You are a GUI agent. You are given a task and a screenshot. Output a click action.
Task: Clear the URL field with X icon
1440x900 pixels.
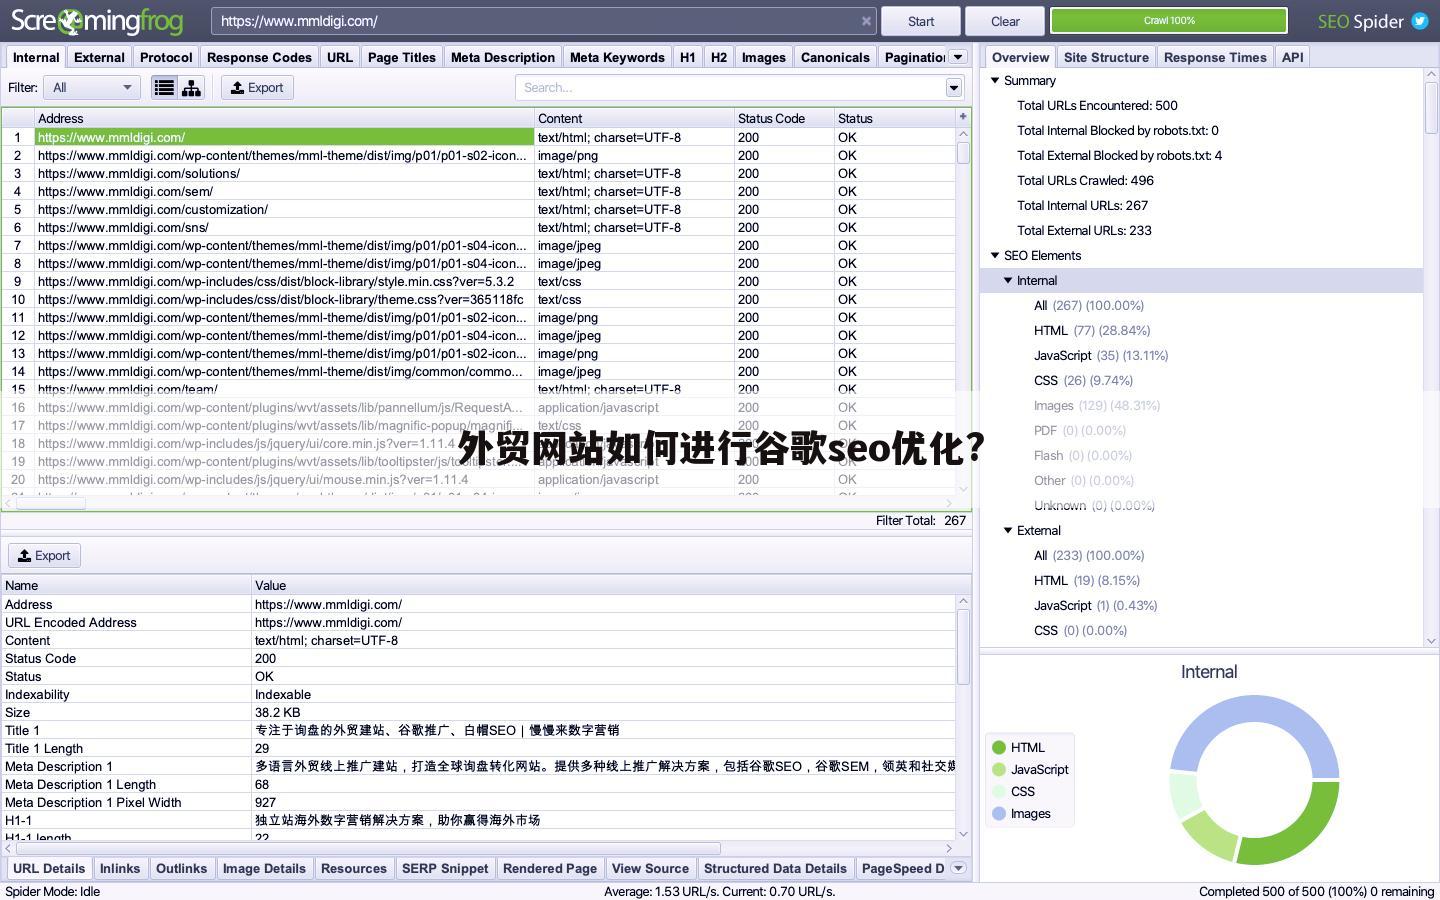click(x=866, y=21)
